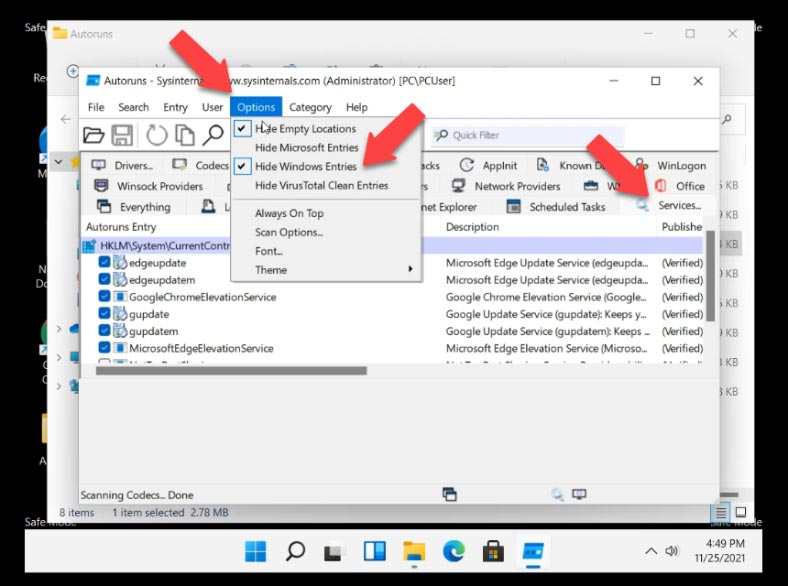The width and height of the screenshot is (788, 586).
Task: Switch to the Everything tab
Action: (134, 207)
